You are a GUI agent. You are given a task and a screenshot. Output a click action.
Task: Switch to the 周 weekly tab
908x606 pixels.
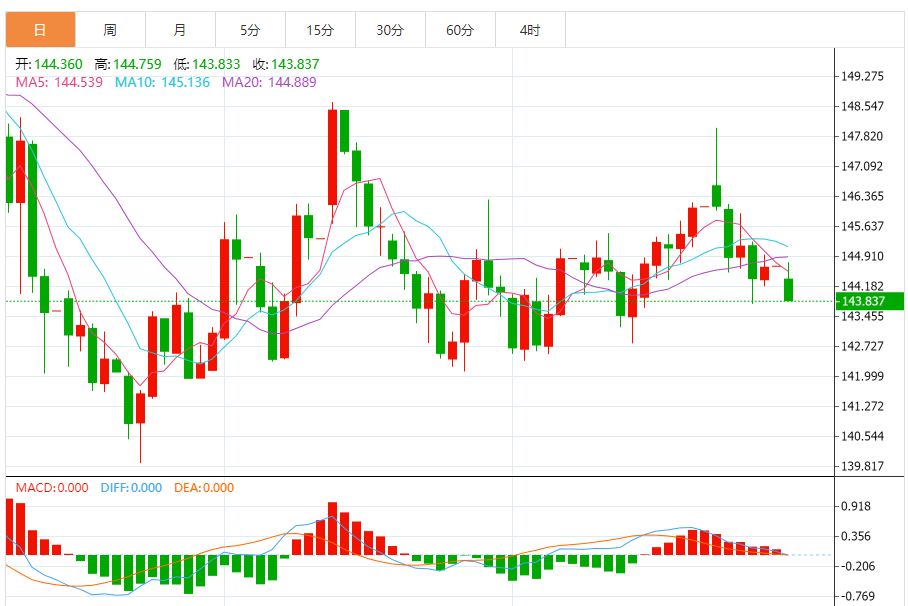pyautogui.click(x=111, y=30)
